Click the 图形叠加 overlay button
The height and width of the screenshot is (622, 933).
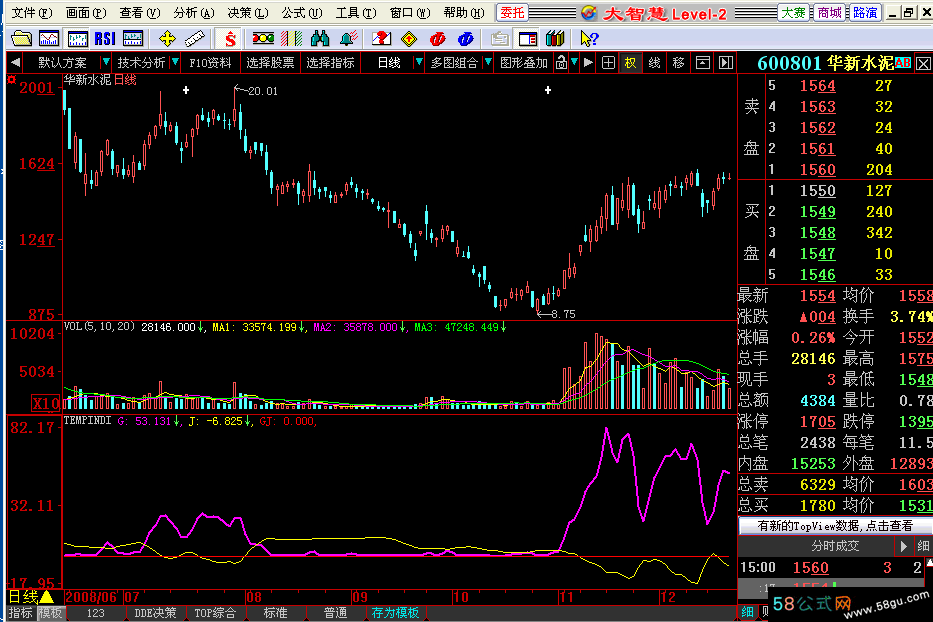[x=524, y=62]
